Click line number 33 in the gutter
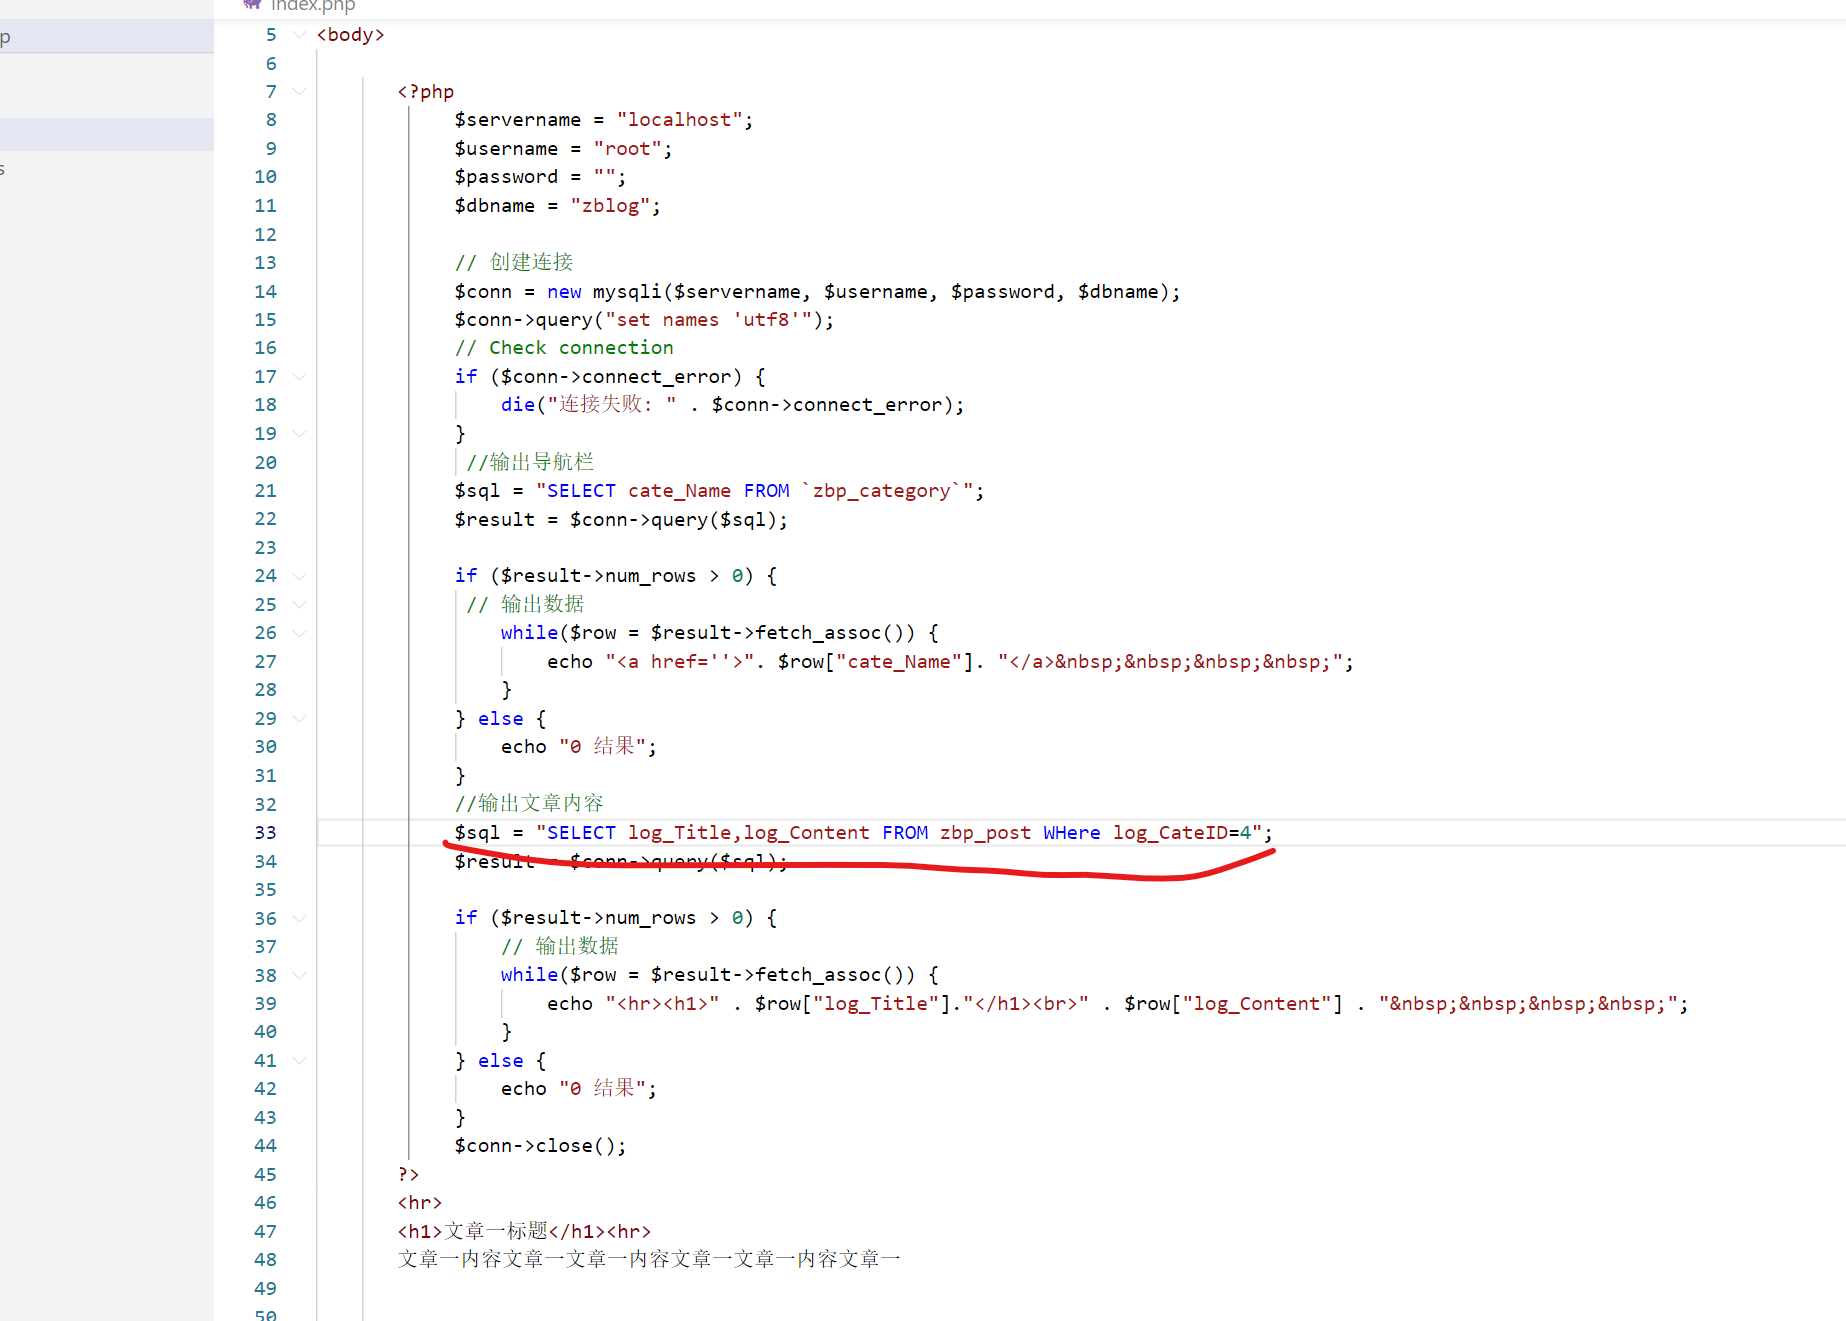The height and width of the screenshot is (1321, 1846). [x=265, y=833]
